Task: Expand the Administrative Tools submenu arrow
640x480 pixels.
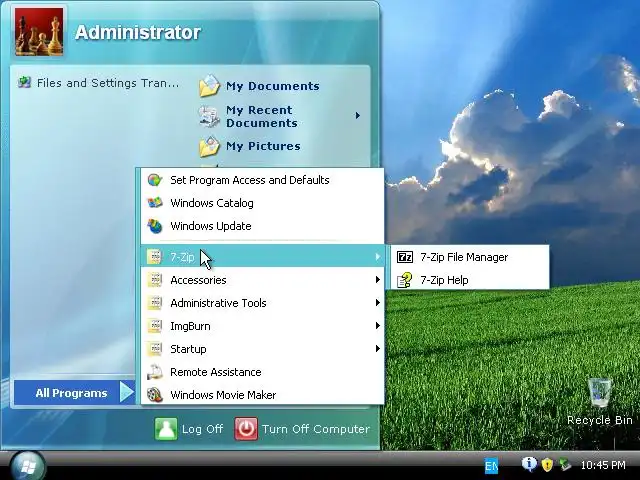Action: 378,302
